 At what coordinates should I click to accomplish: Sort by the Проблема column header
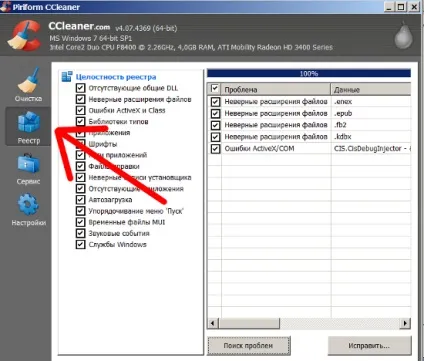[x=276, y=89]
